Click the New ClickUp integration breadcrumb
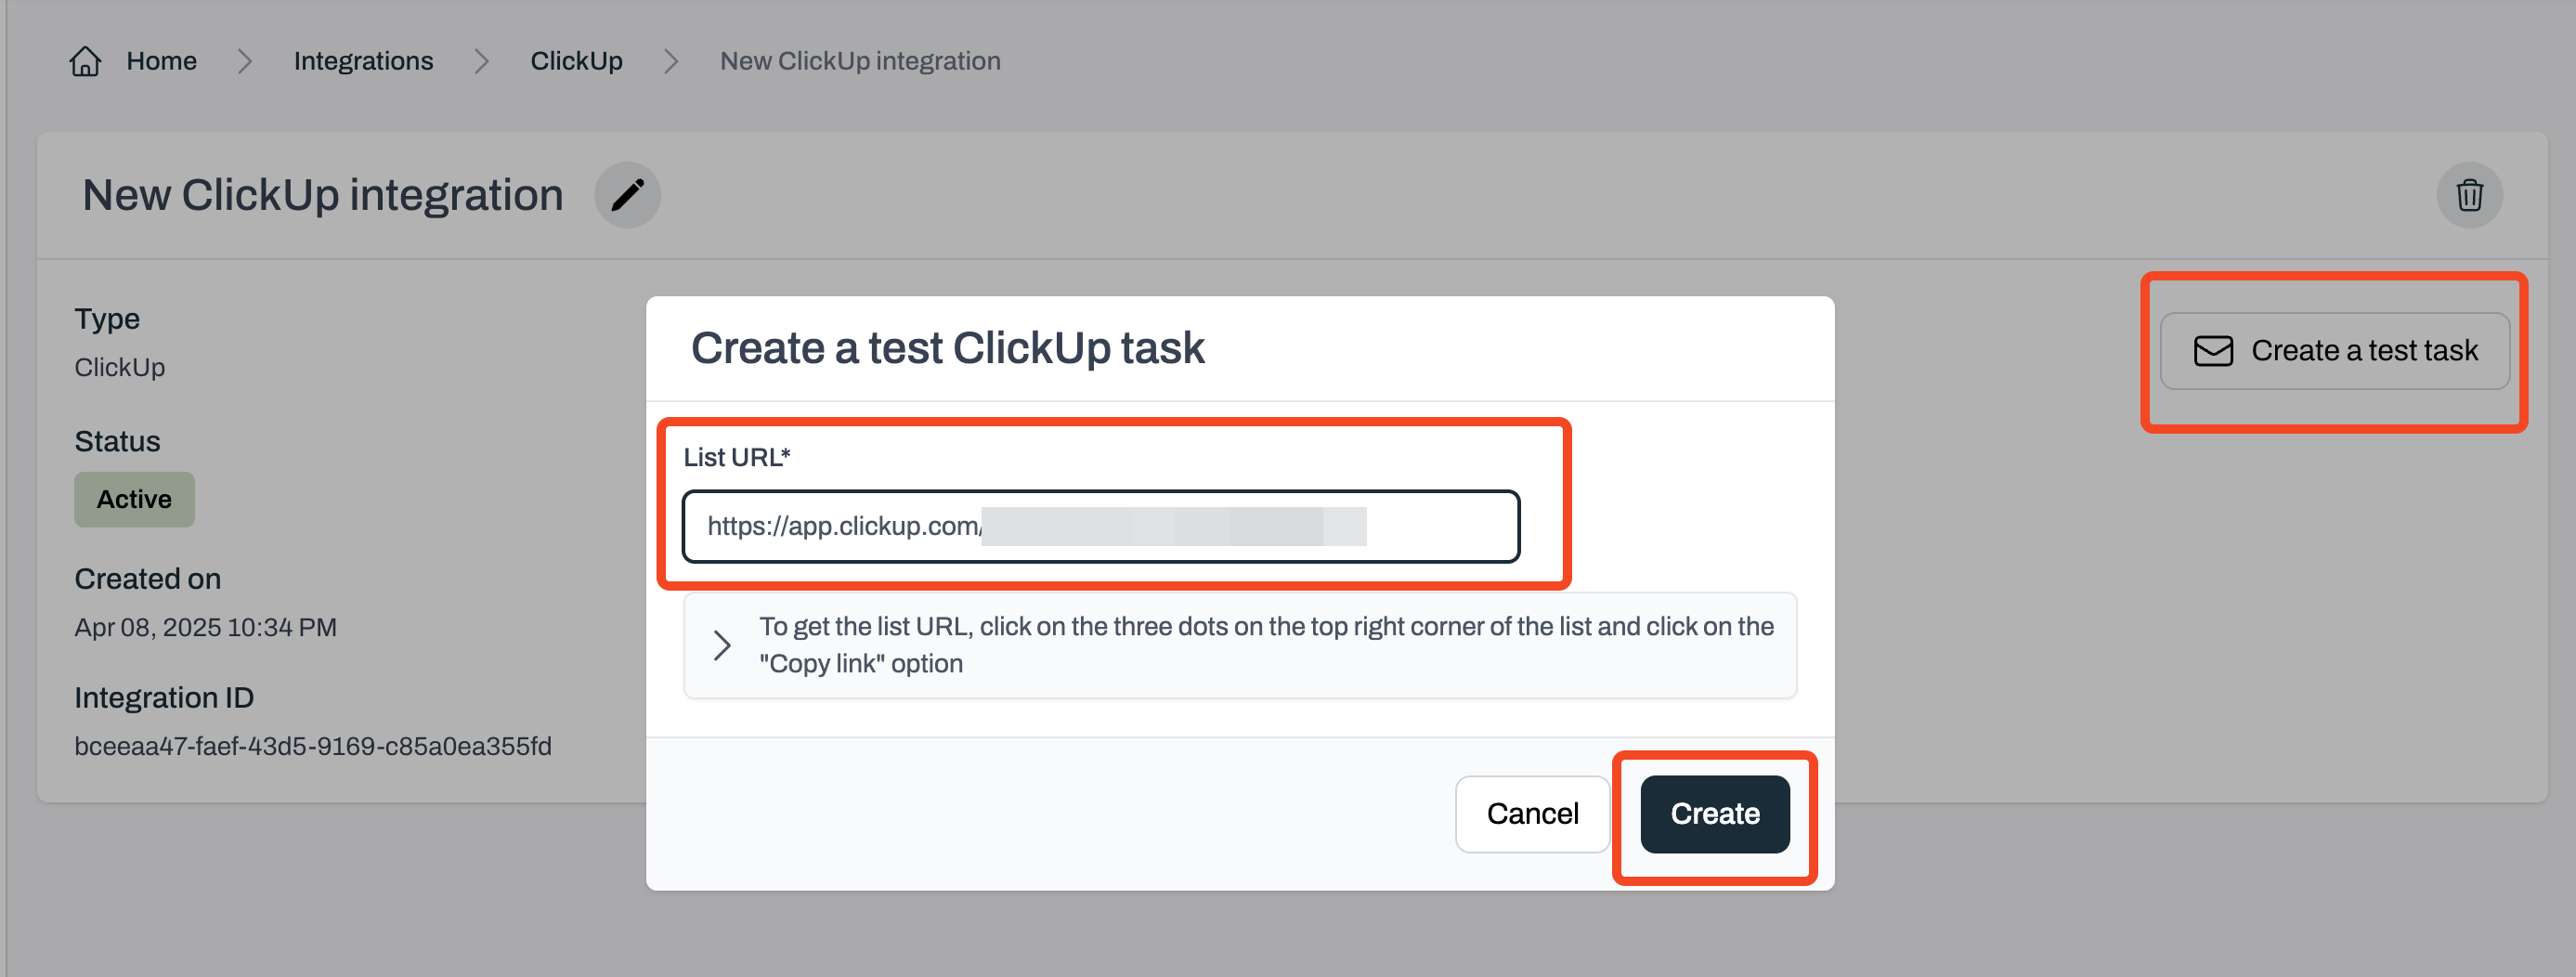This screenshot has width=2576, height=977. (860, 61)
